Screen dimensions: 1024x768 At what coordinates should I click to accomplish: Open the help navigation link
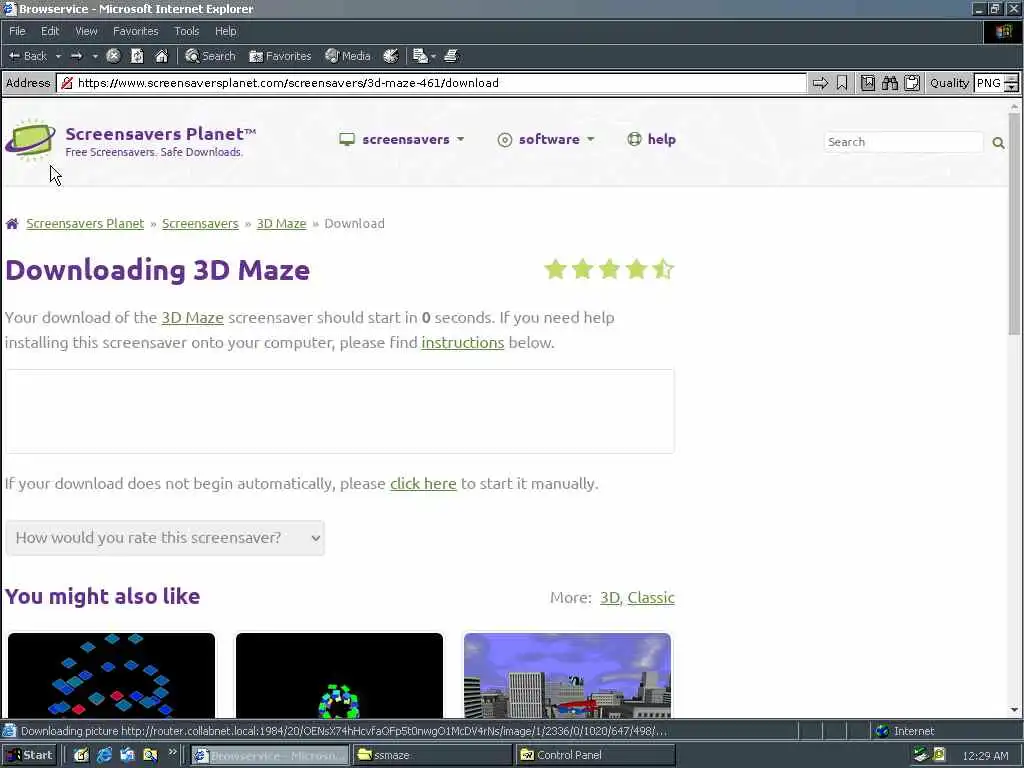[651, 139]
